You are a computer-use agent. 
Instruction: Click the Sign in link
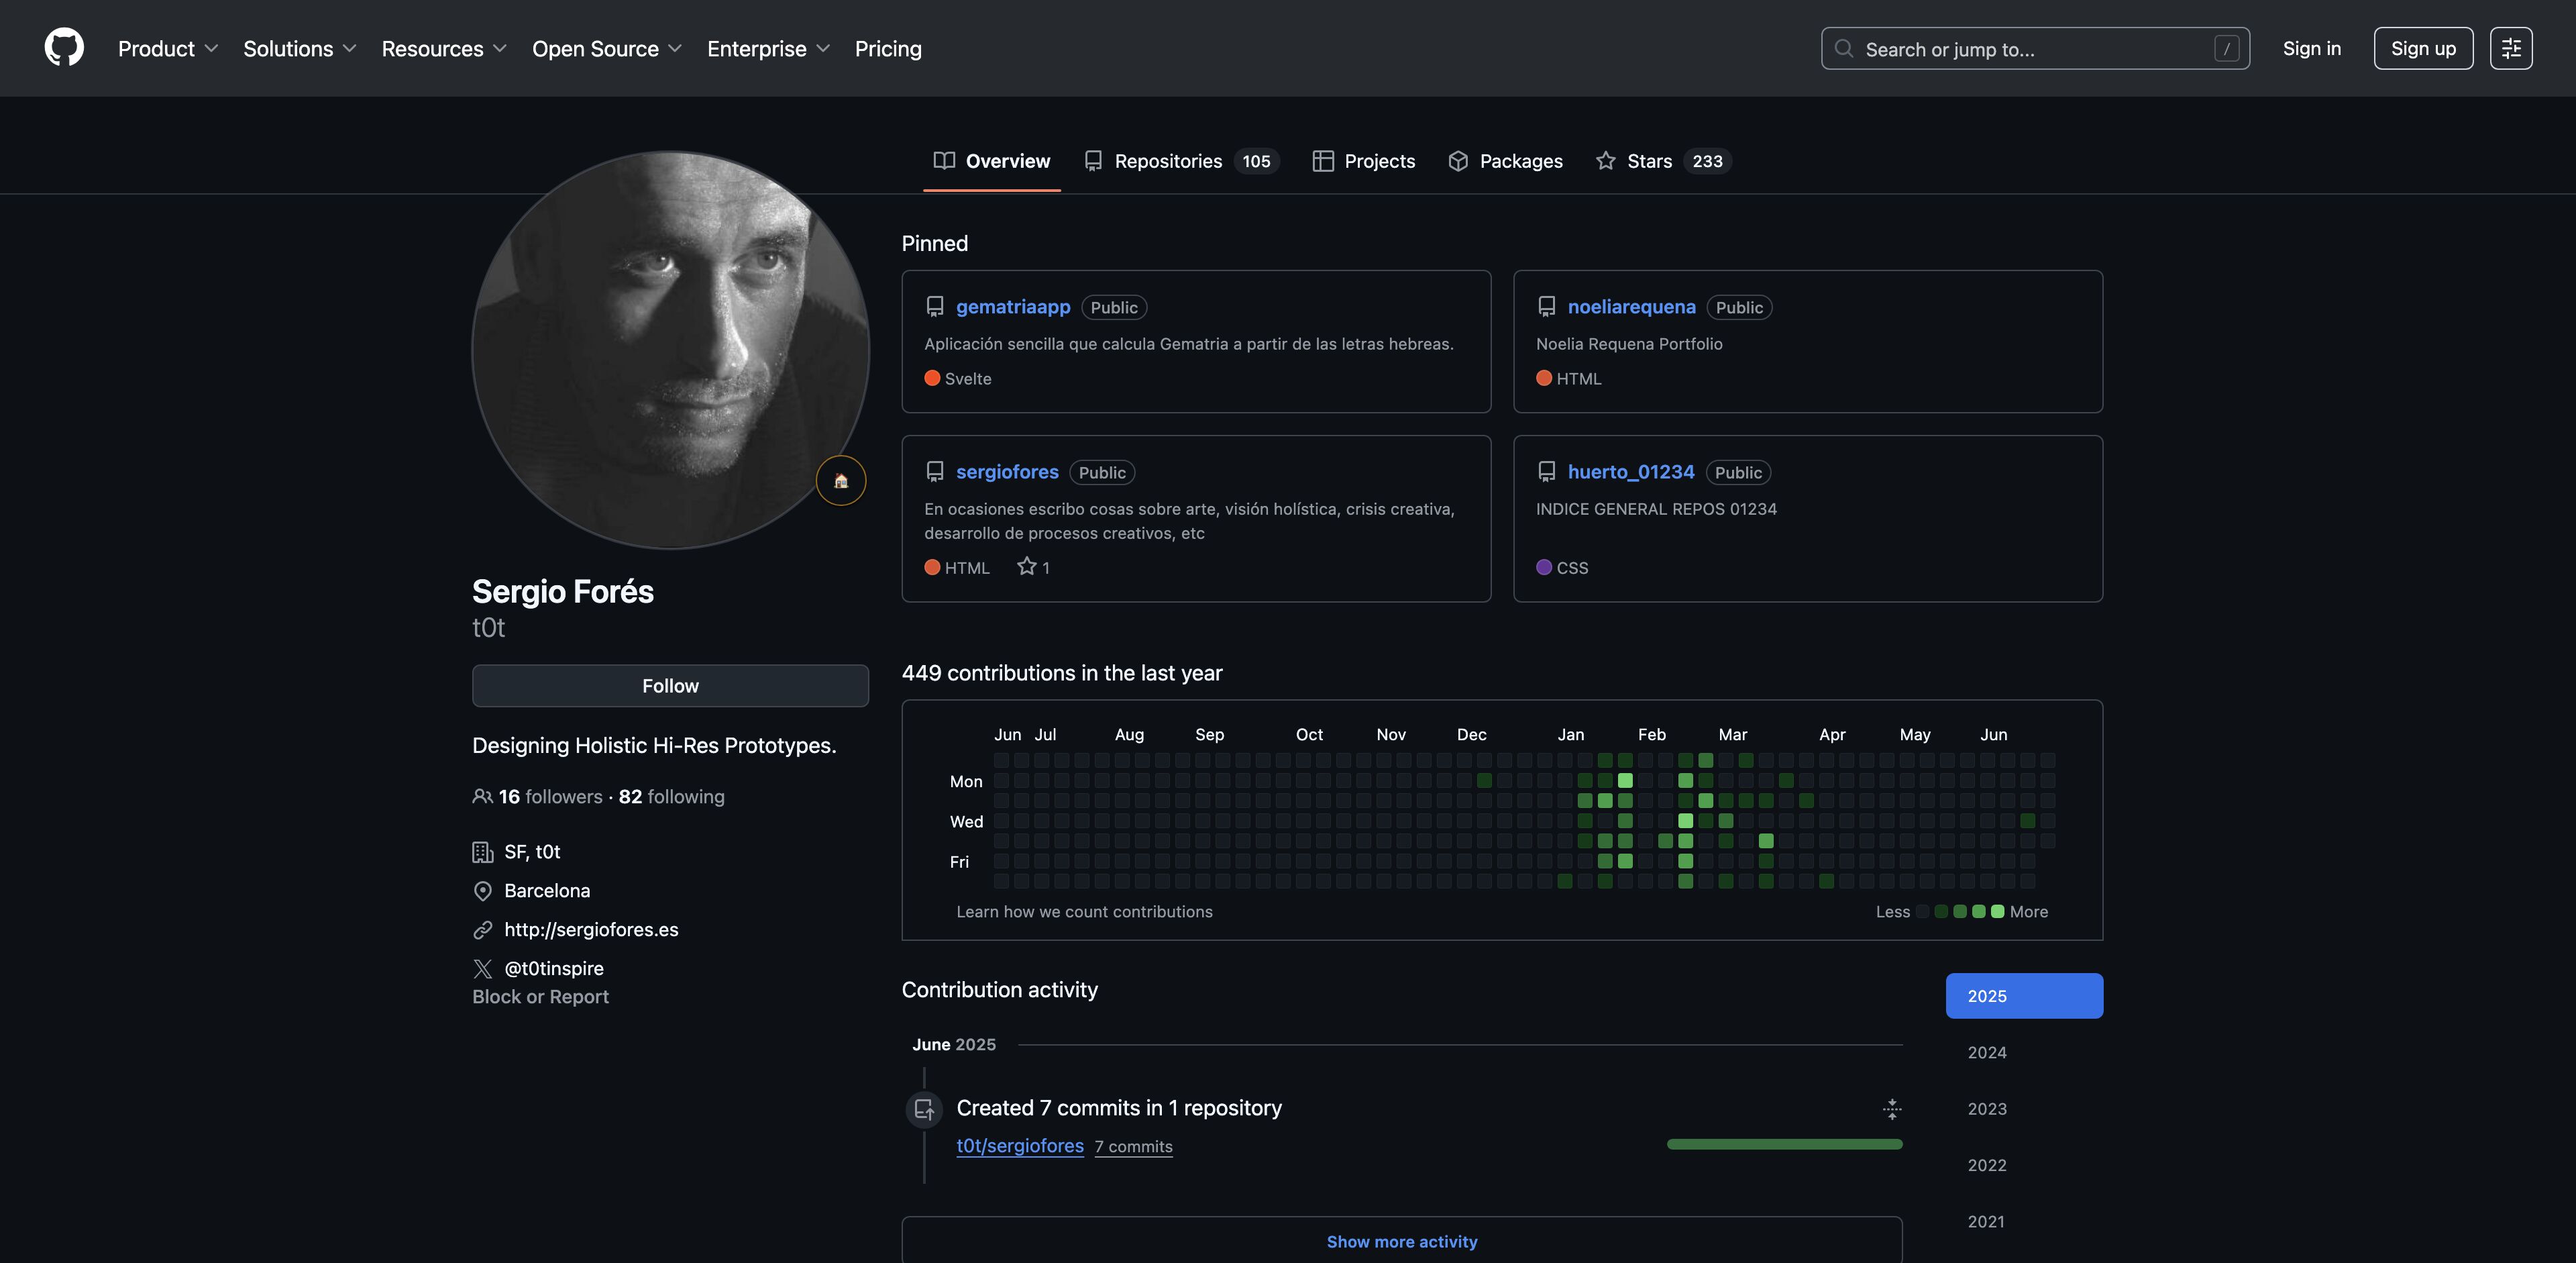click(x=2311, y=48)
